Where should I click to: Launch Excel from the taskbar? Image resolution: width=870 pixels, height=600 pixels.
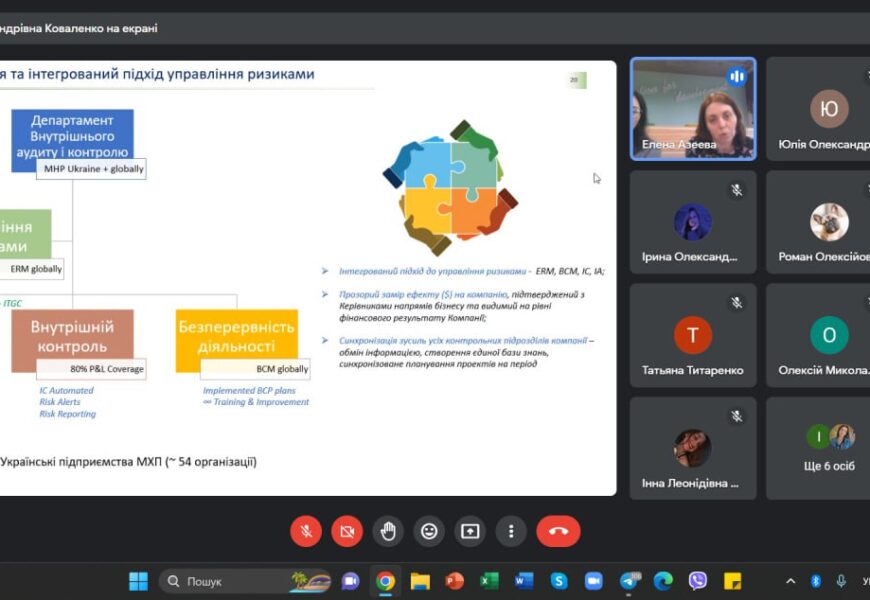pyautogui.click(x=489, y=581)
